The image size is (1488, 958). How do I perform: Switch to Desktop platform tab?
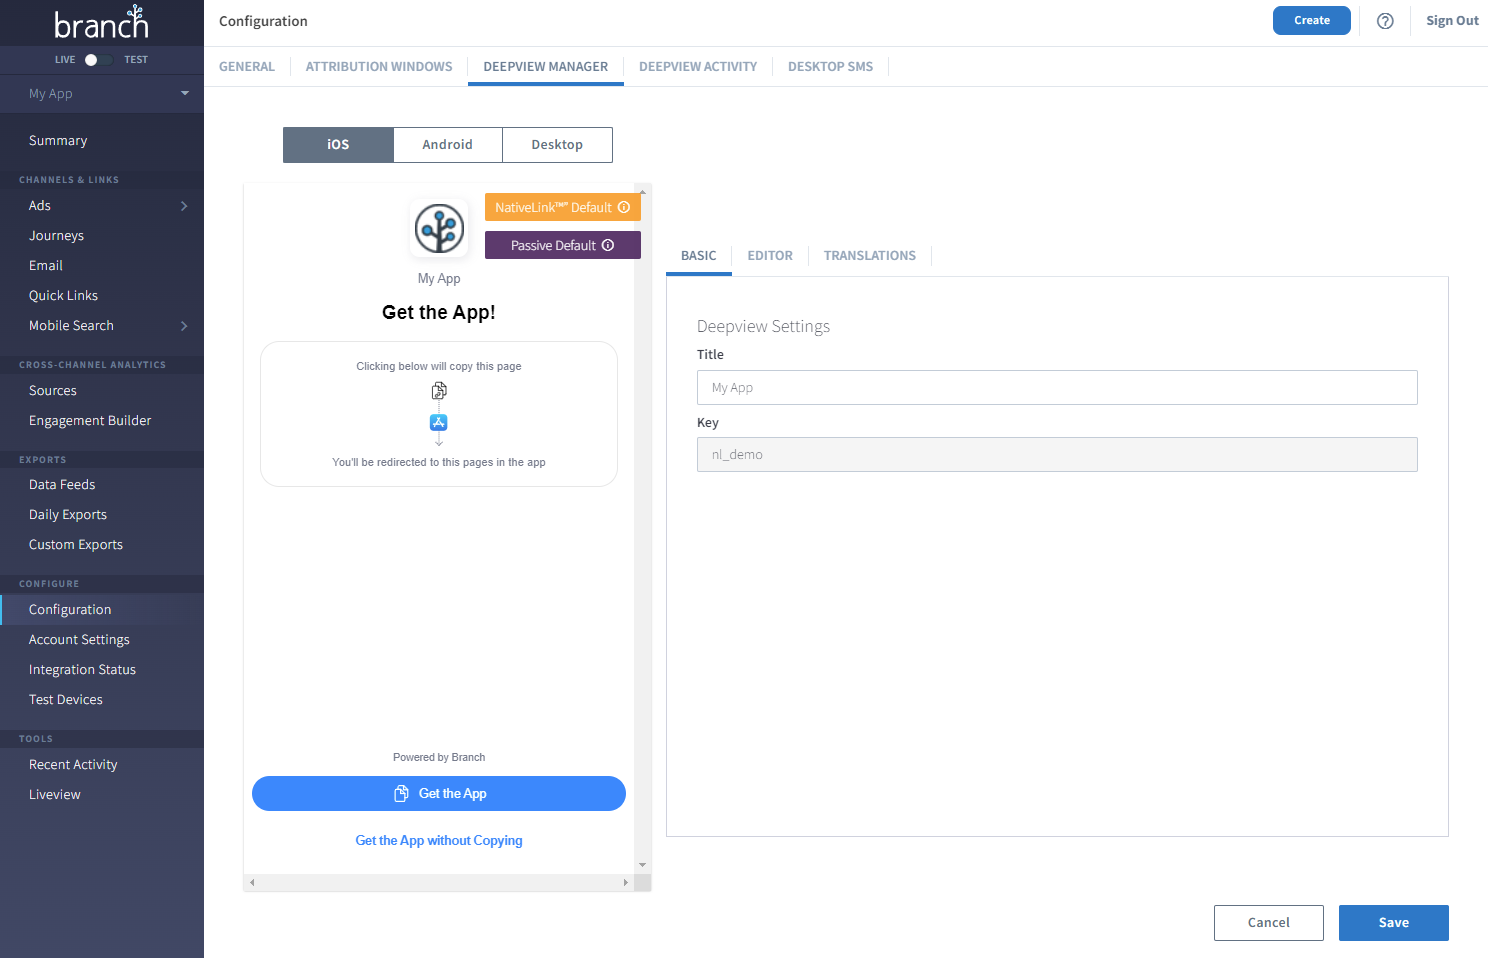coord(557,145)
